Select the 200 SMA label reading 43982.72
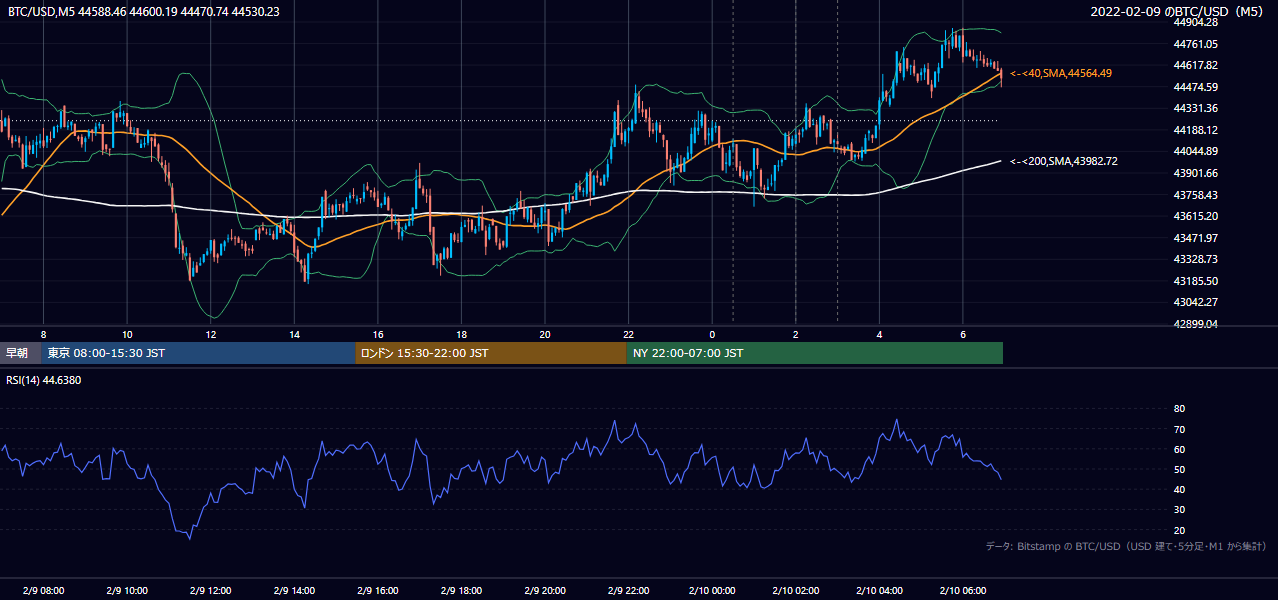Viewport: 1278px width, 600px height. coord(1064,161)
